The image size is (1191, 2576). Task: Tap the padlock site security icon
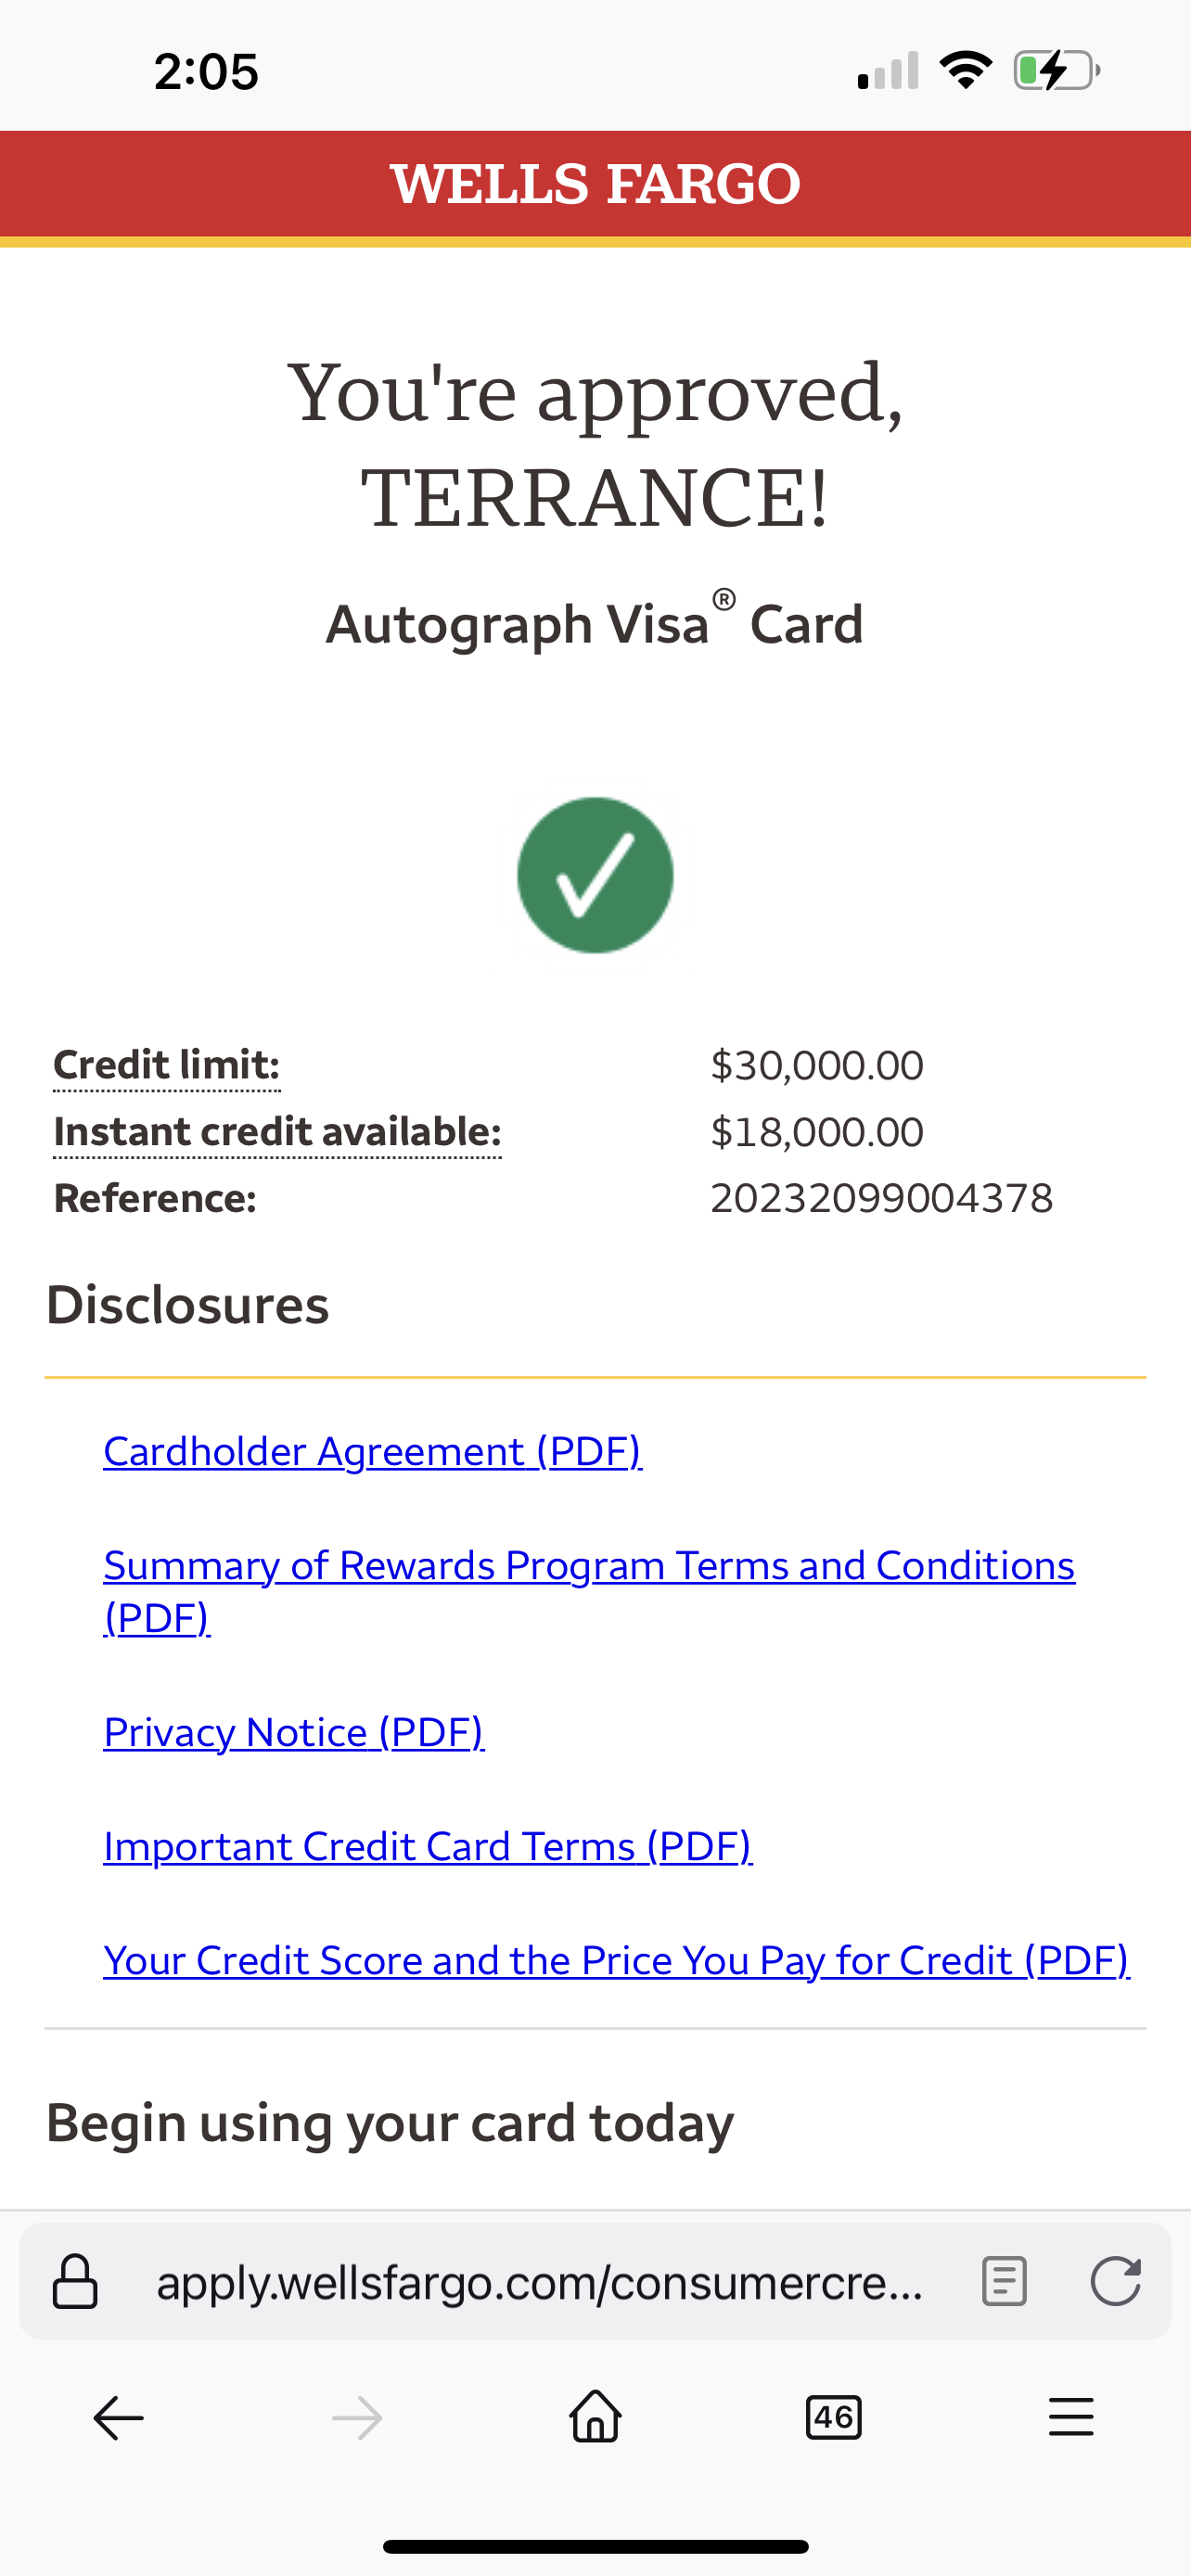tap(75, 2282)
